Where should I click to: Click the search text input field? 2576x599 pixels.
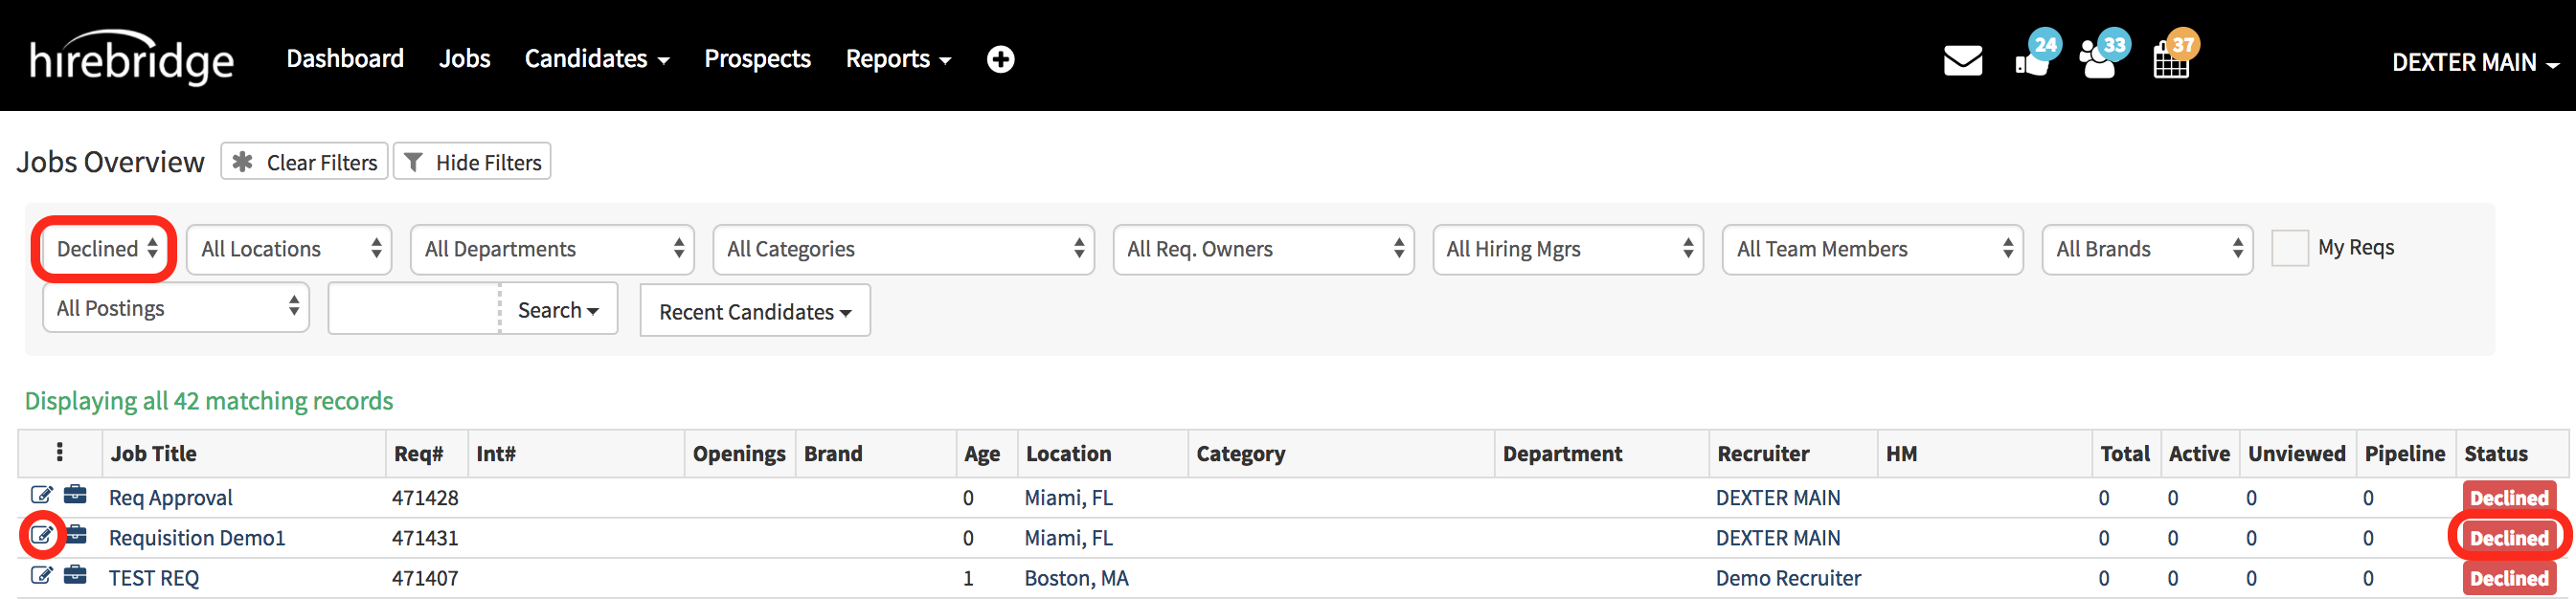pos(414,309)
